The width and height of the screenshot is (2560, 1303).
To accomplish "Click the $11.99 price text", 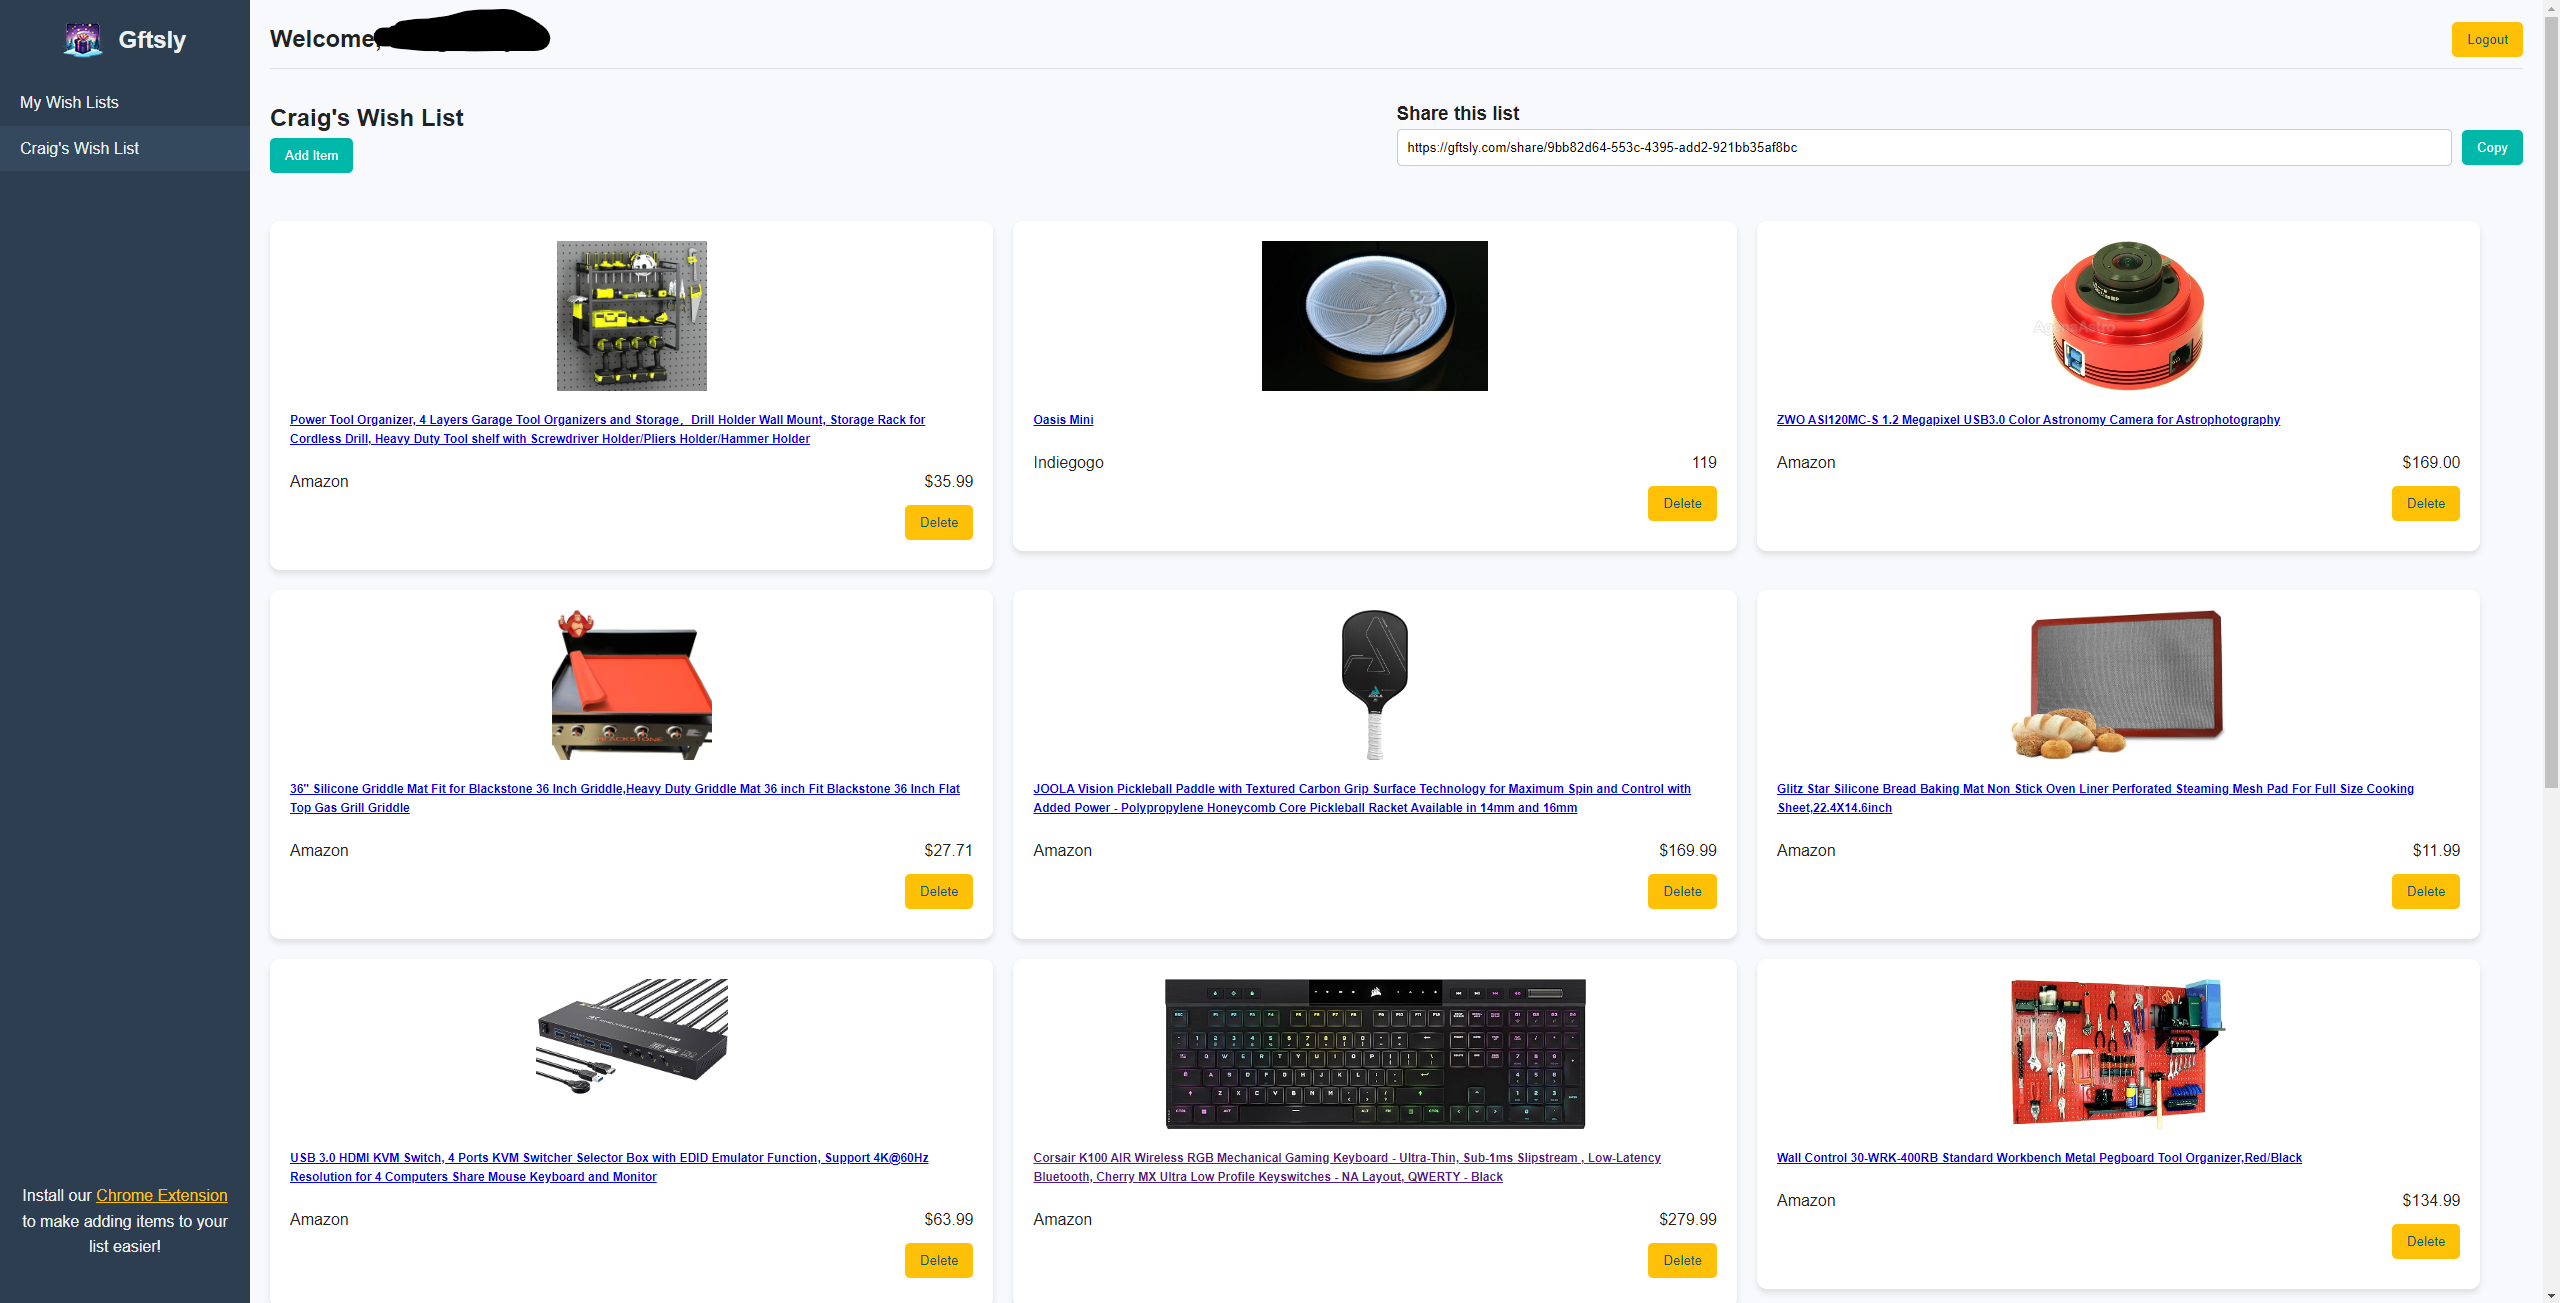I will click(x=2436, y=850).
